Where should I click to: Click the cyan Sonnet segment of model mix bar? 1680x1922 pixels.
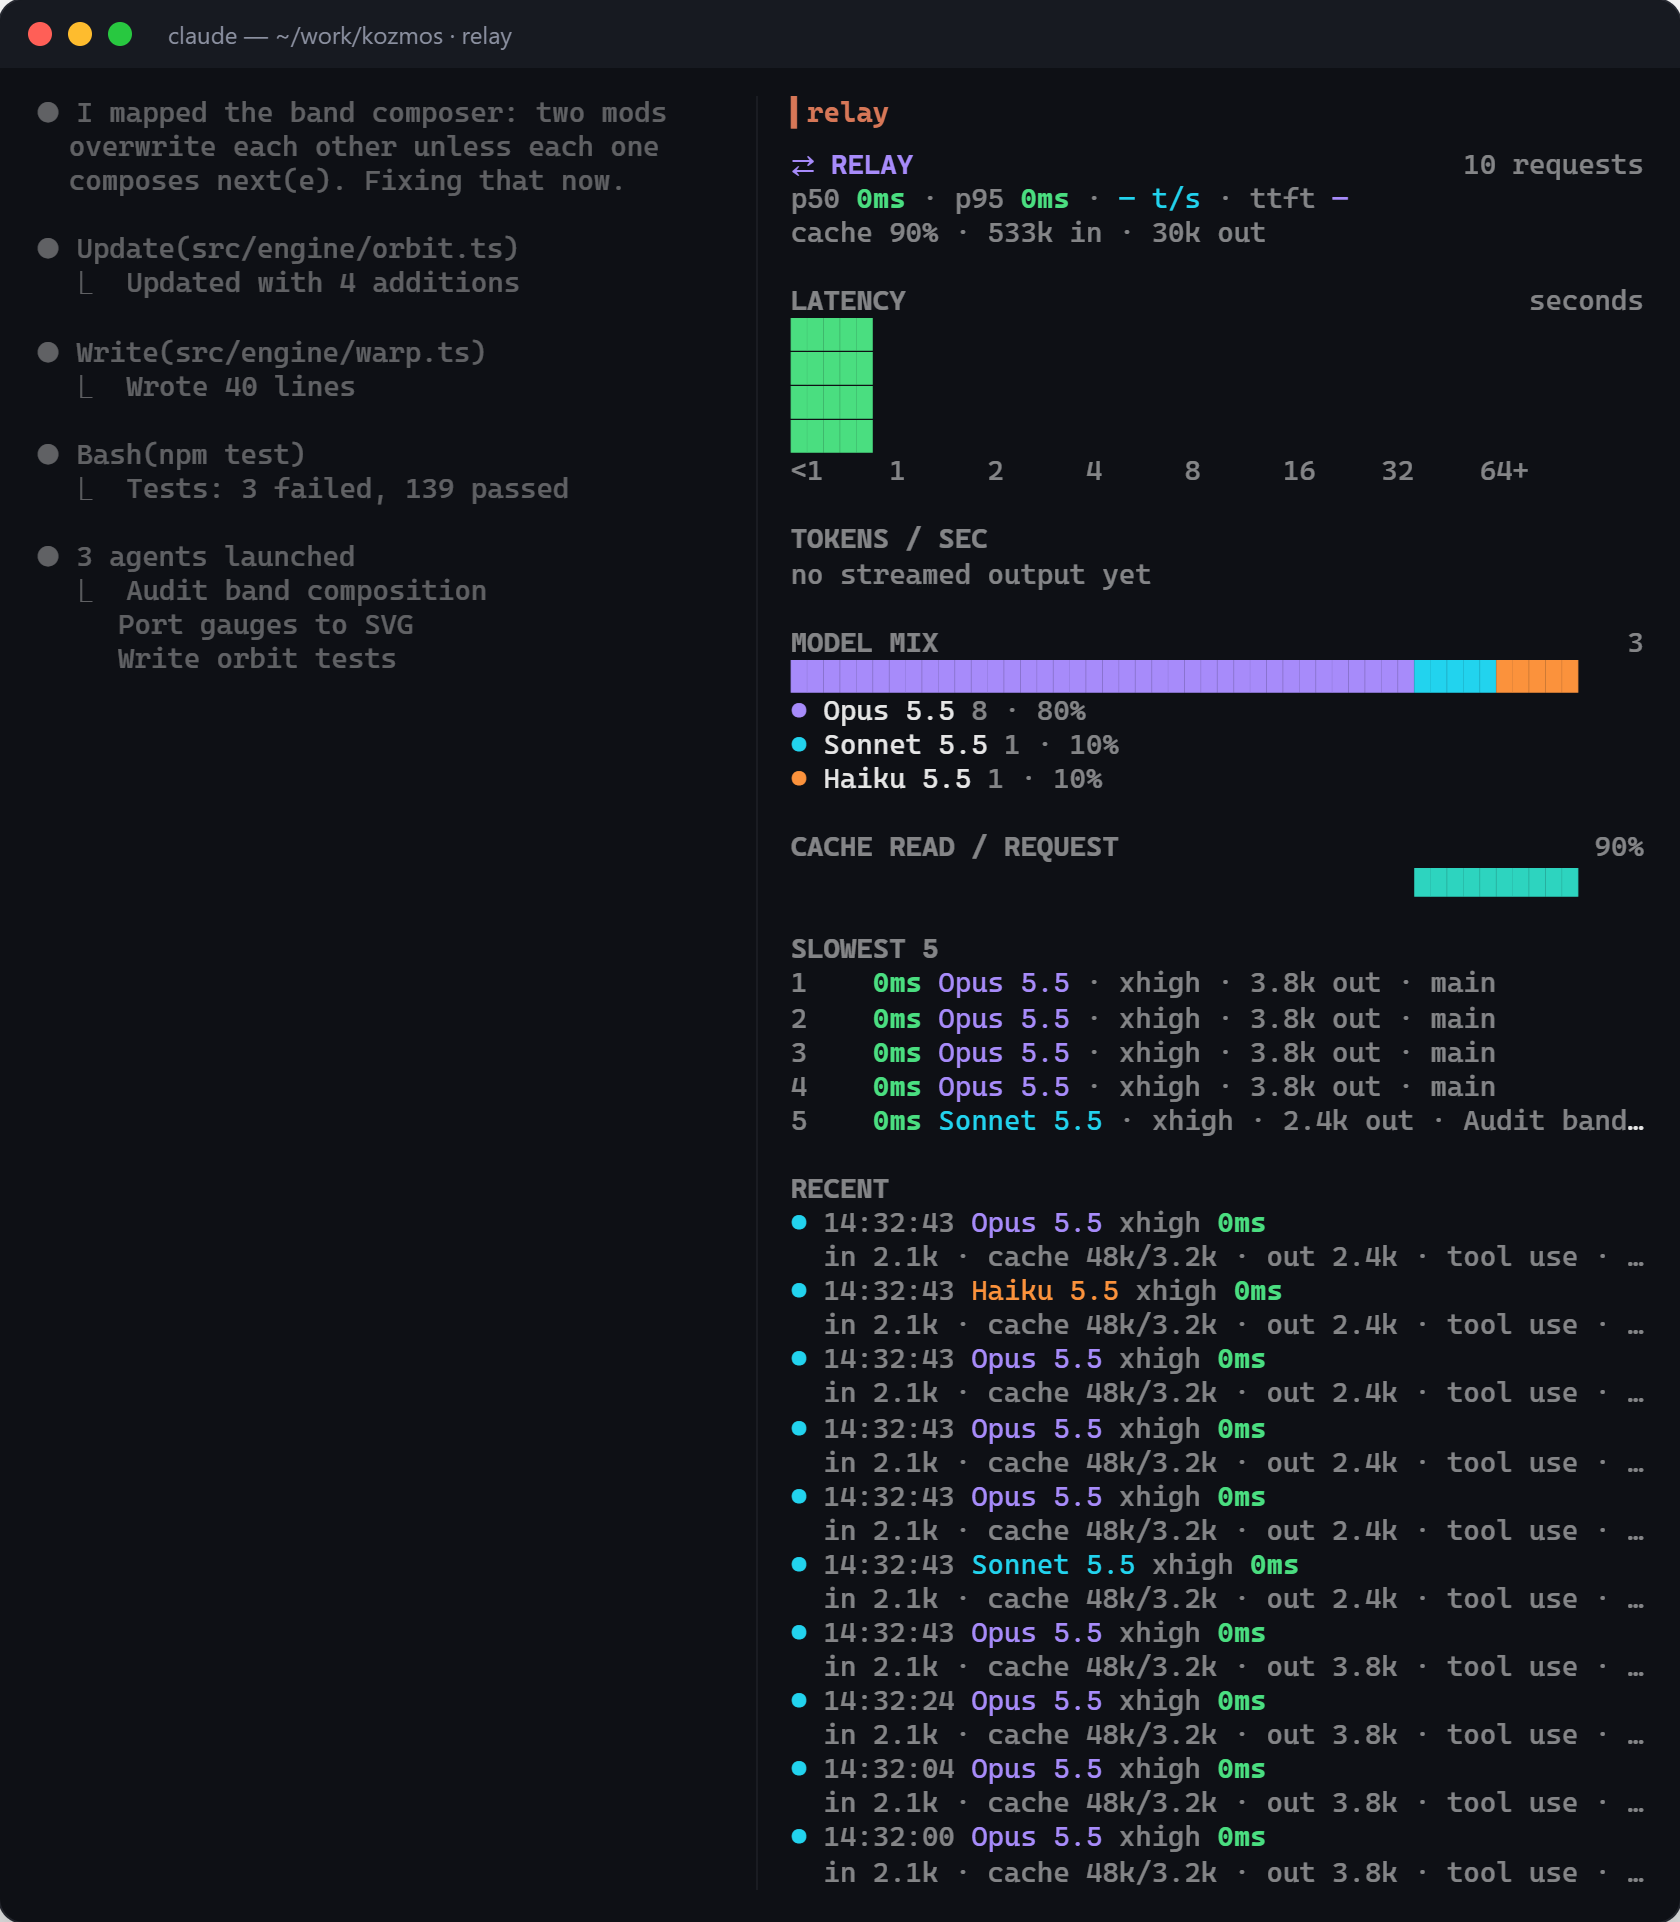click(x=1455, y=676)
